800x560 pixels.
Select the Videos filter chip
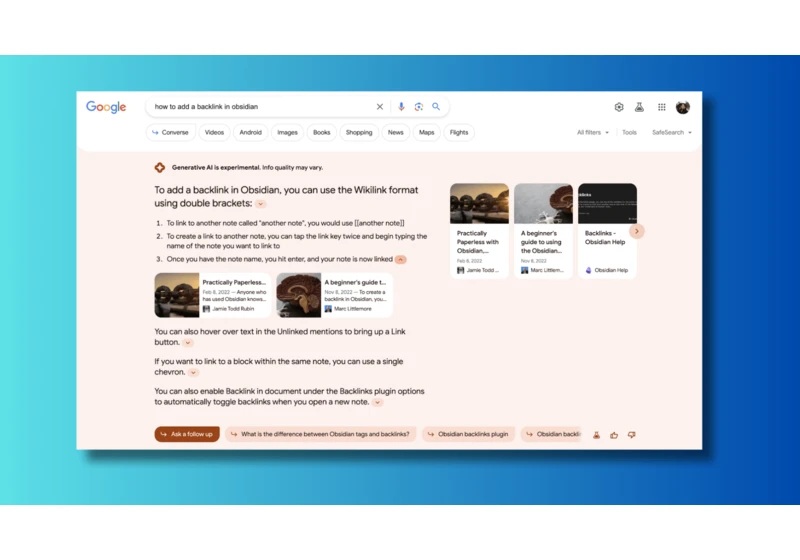[214, 133]
